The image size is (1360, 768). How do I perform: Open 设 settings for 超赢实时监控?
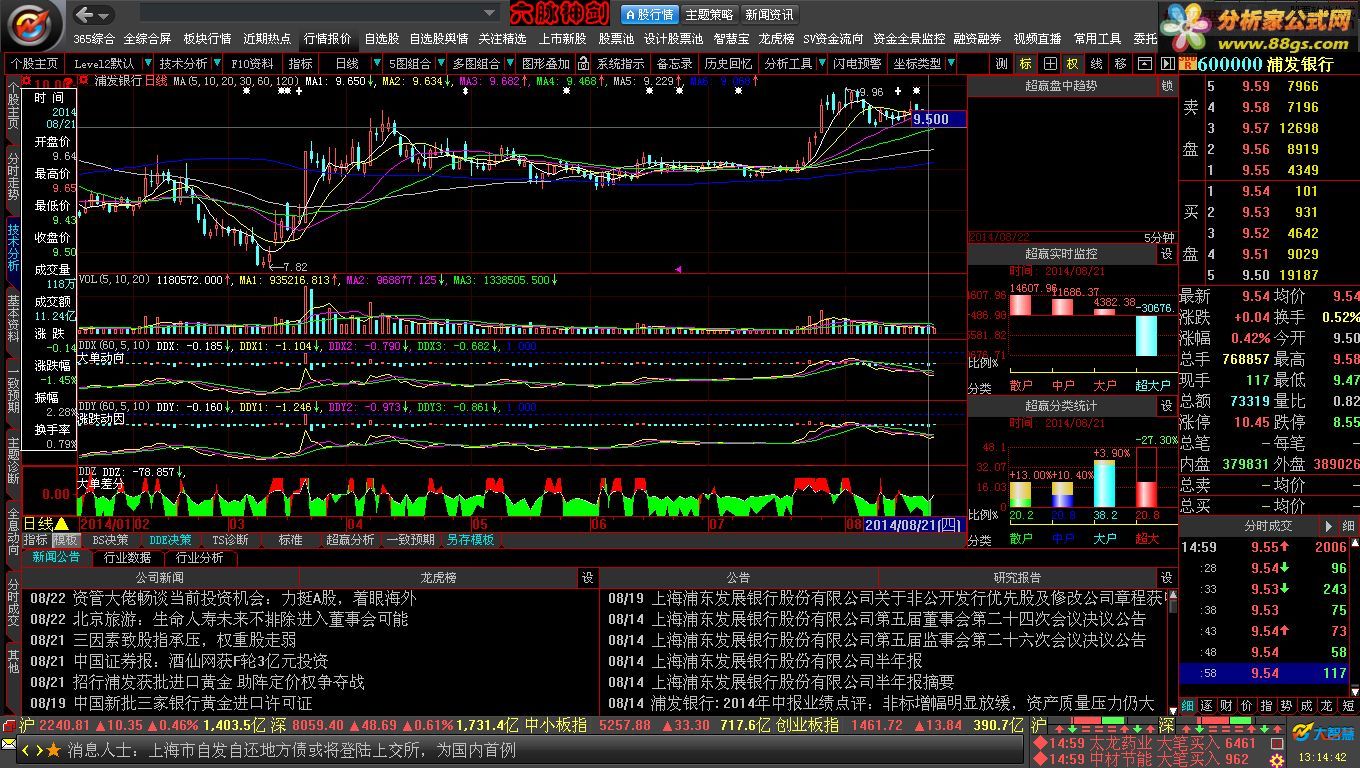1166,255
